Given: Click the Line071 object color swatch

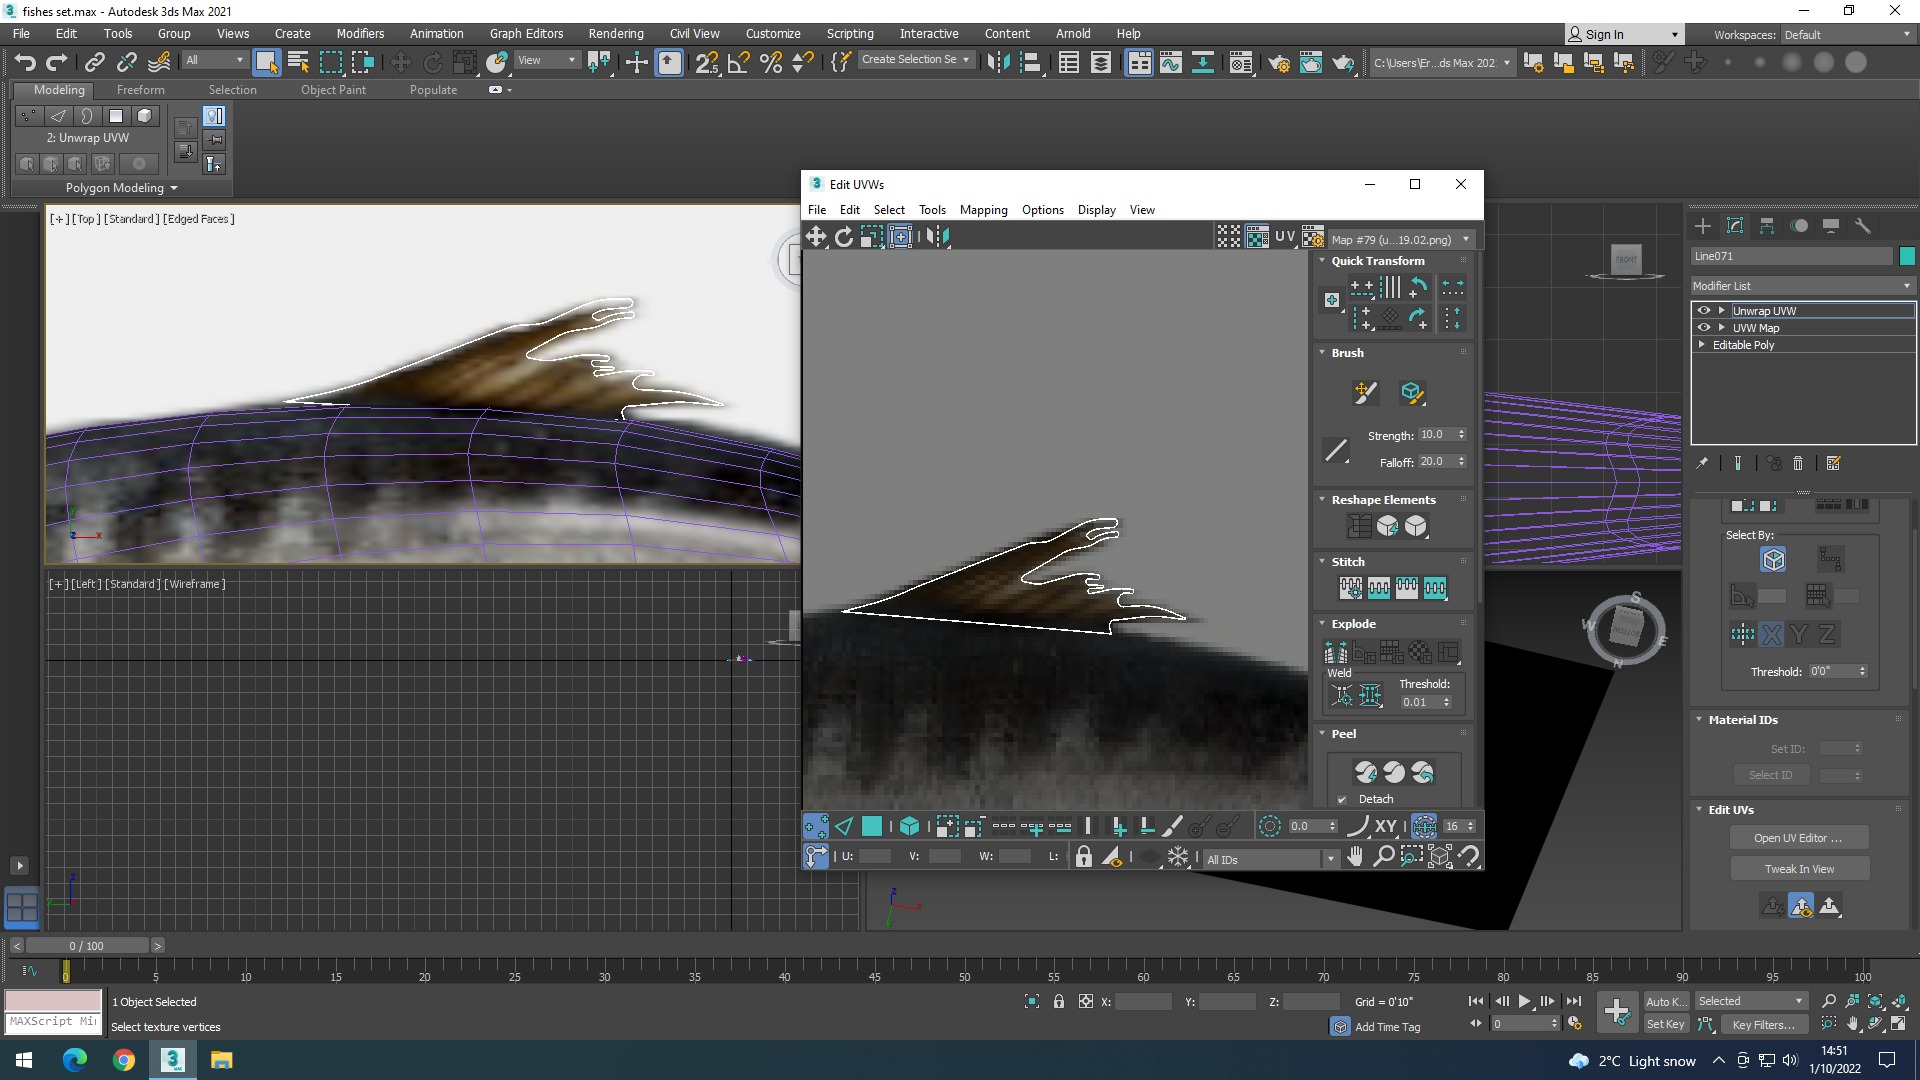Looking at the screenshot, I should pyautogui.click(x=1907, y=256).
